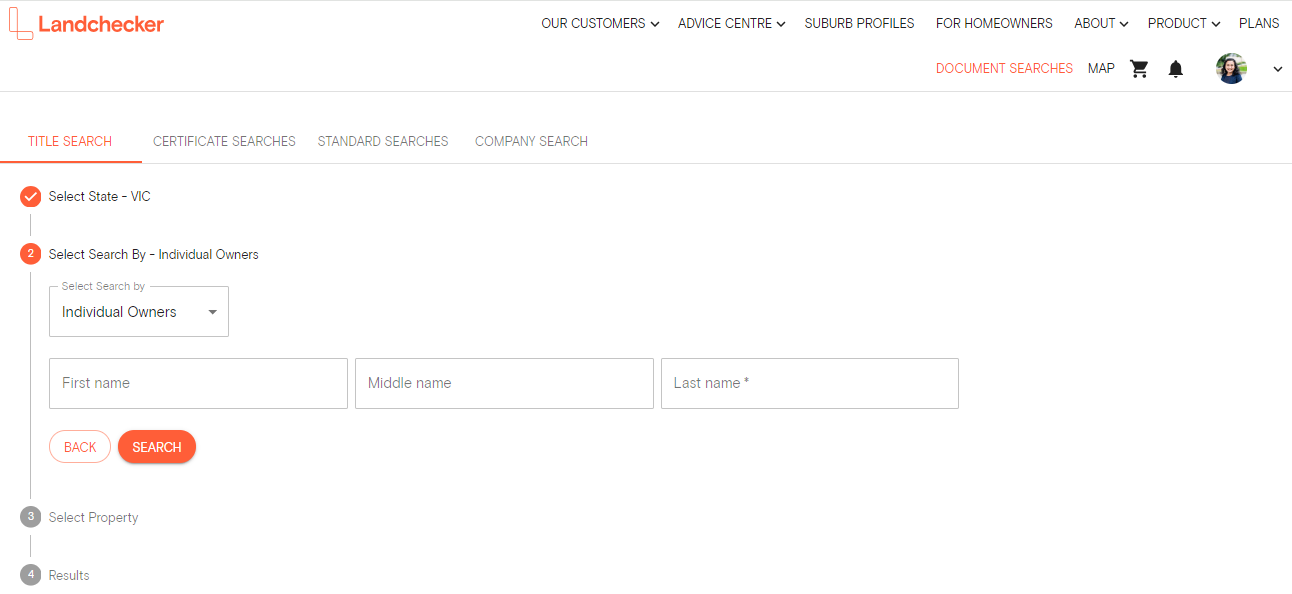
Task: Switch to the Standard Searches tab
Action: click(x=383, y=141)
